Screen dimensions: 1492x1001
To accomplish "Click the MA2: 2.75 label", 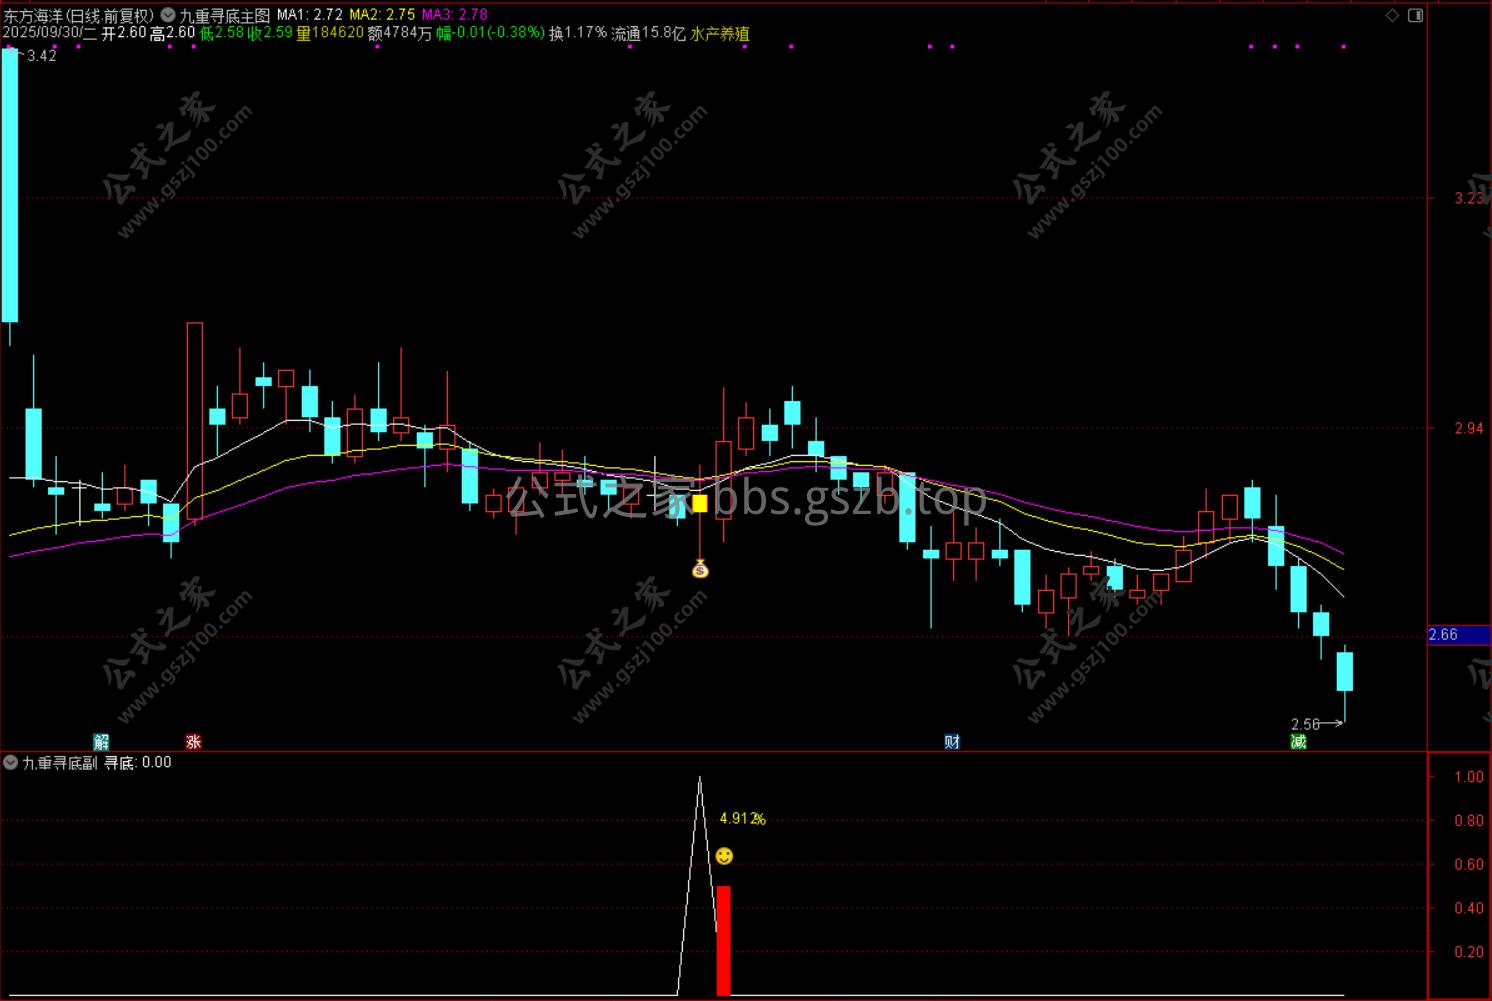I will click(x=382, y=15).
